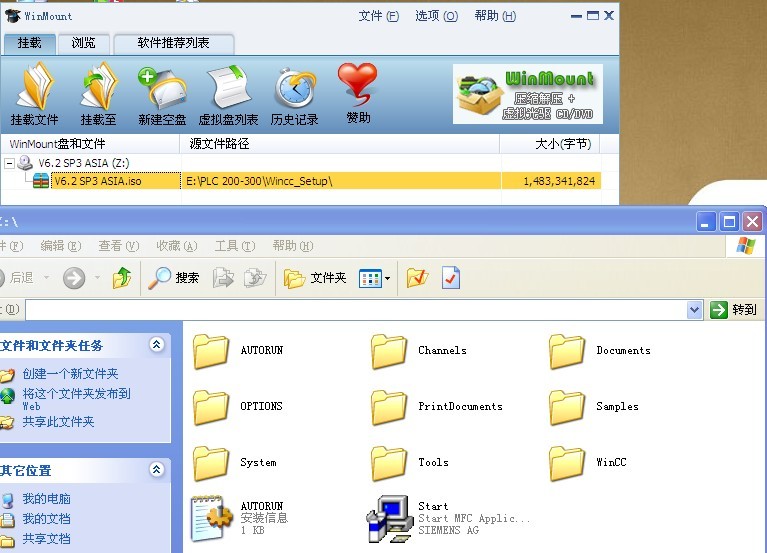Select the Channels folder
The image size is (767, 553).
pyautogui.click(x=418, y=351)
